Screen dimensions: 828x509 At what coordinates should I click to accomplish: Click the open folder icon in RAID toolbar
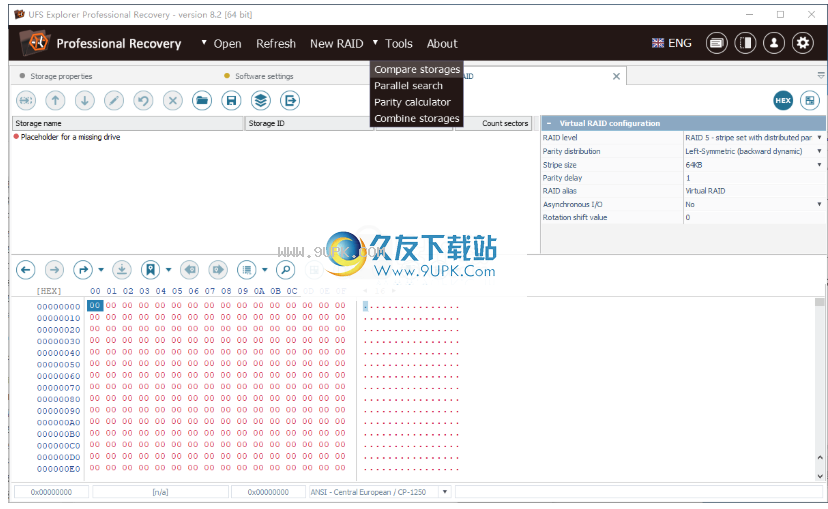[x=202, y=100]
